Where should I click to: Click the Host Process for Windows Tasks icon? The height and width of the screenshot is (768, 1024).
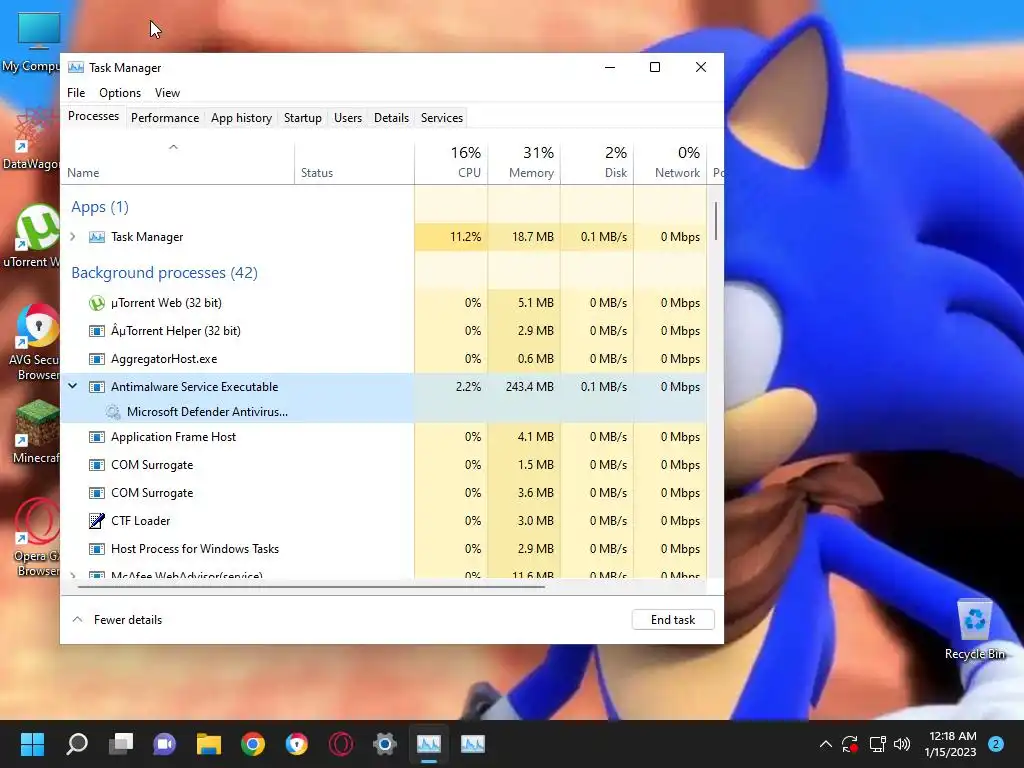click(x=97, y=549)
